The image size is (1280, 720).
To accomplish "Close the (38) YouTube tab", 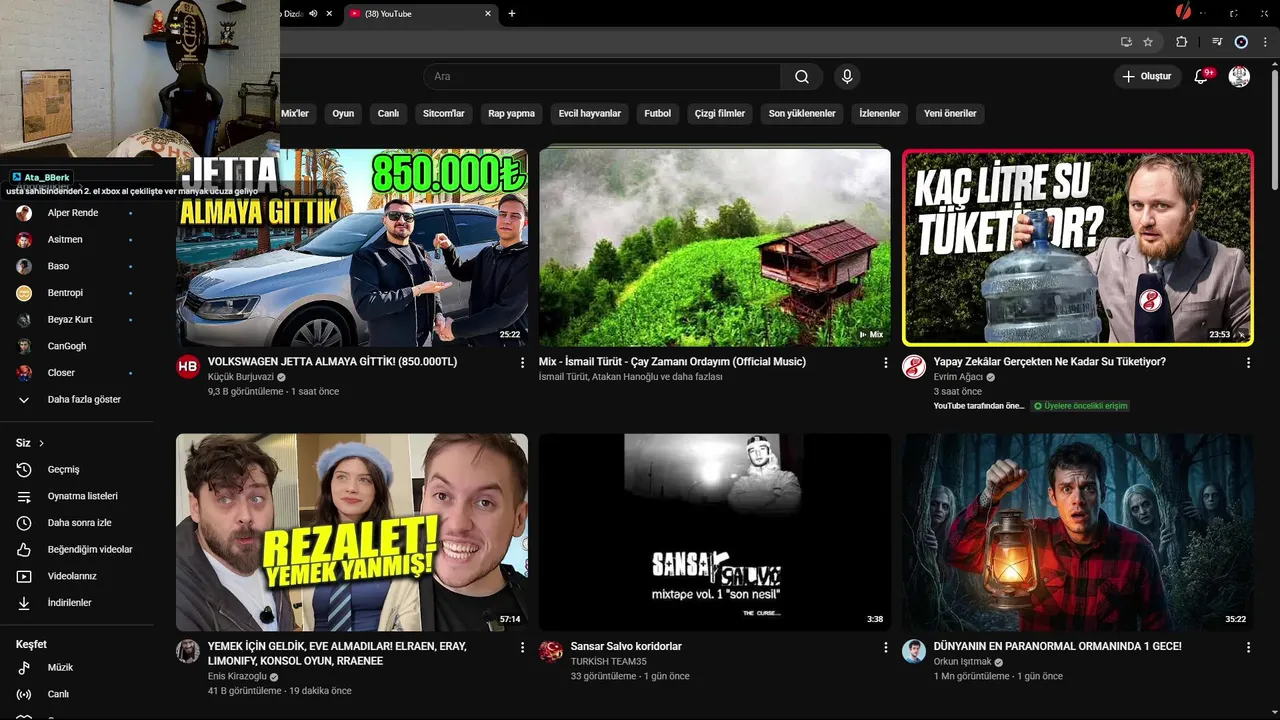I will [488, 14].
